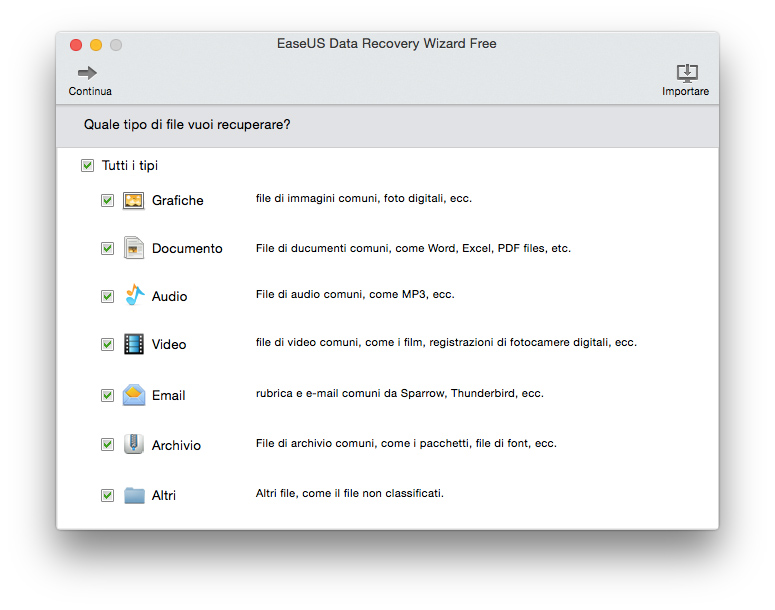Click the Email label

pos(169,395)
